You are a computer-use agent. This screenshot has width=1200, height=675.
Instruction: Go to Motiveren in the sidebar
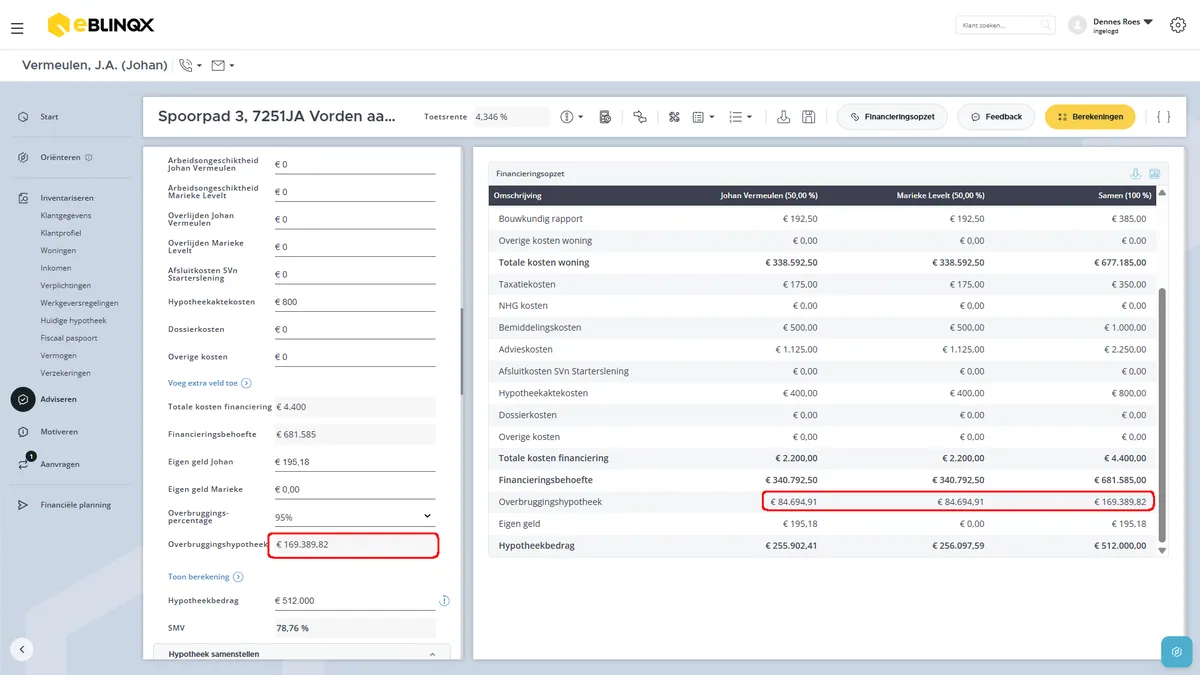(x=59, y=432)
